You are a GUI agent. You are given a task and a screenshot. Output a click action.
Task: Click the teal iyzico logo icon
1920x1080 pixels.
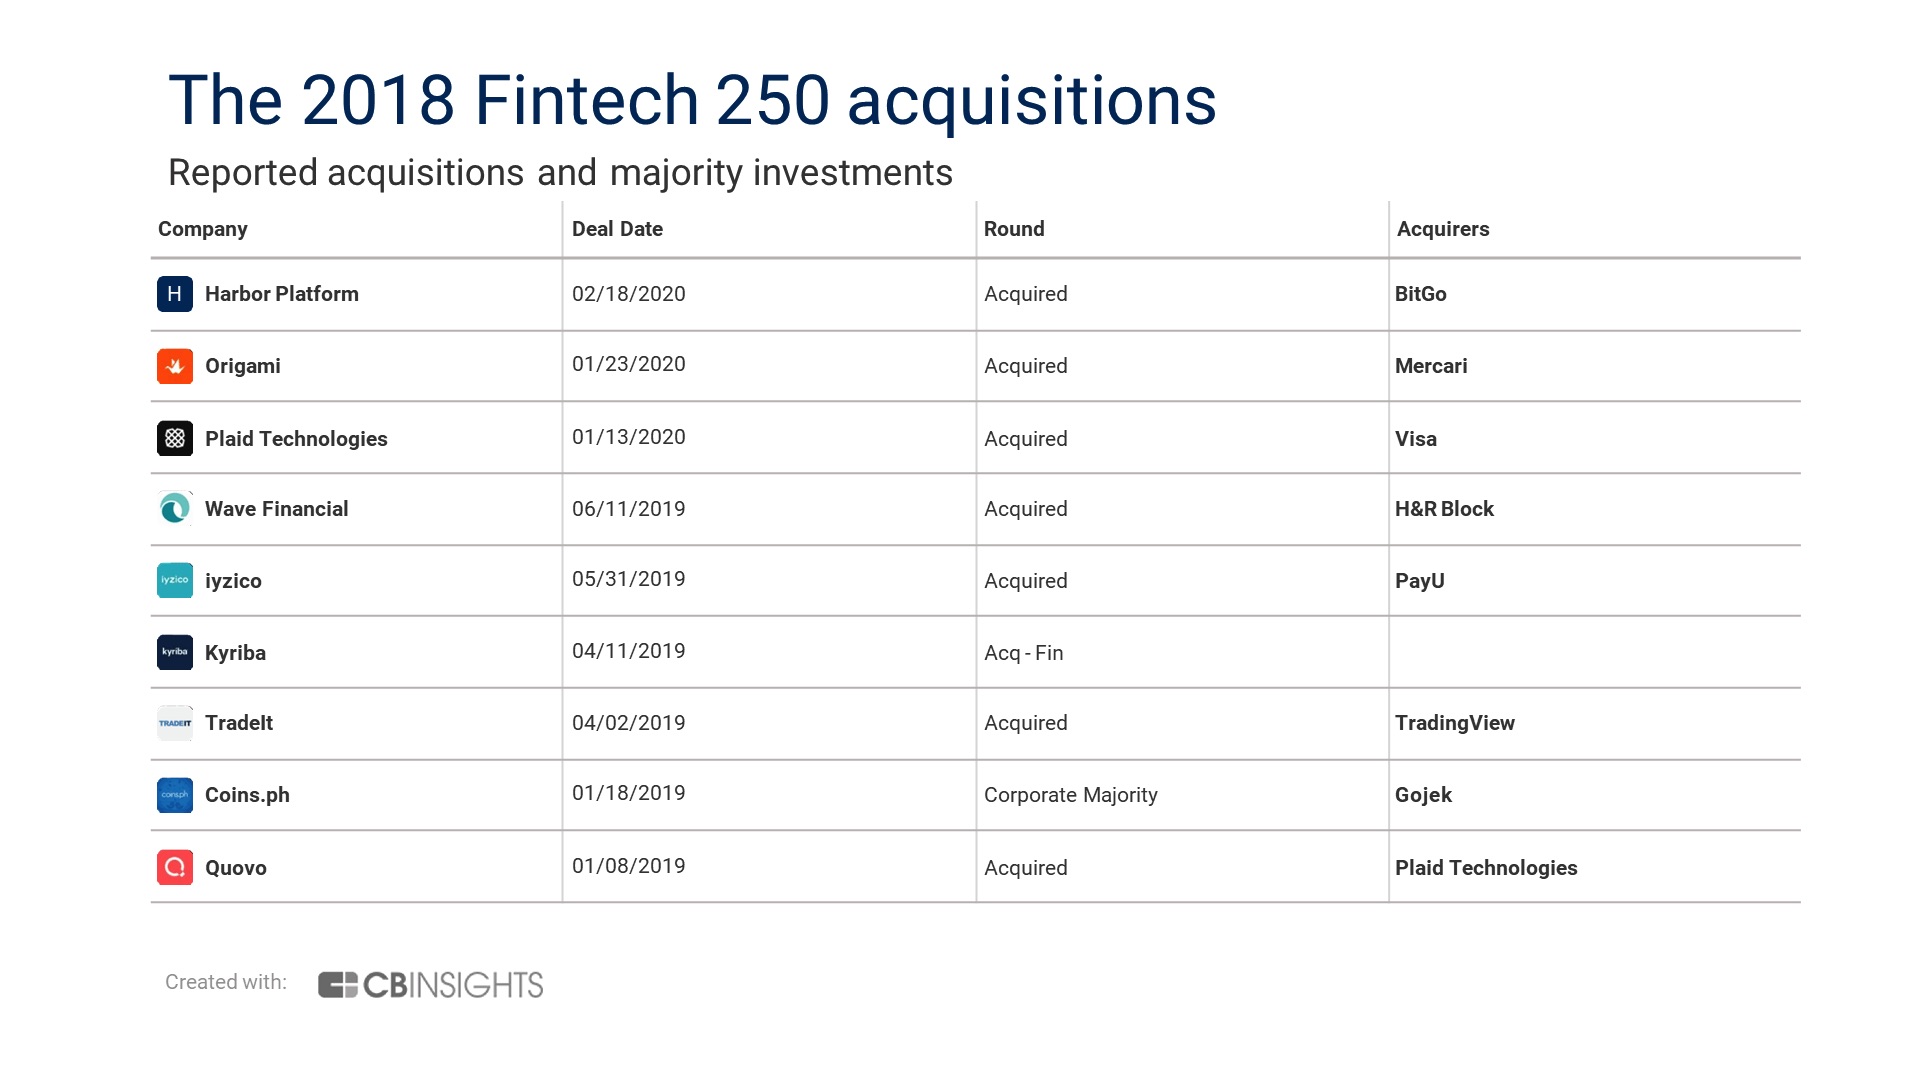[175, 580]
